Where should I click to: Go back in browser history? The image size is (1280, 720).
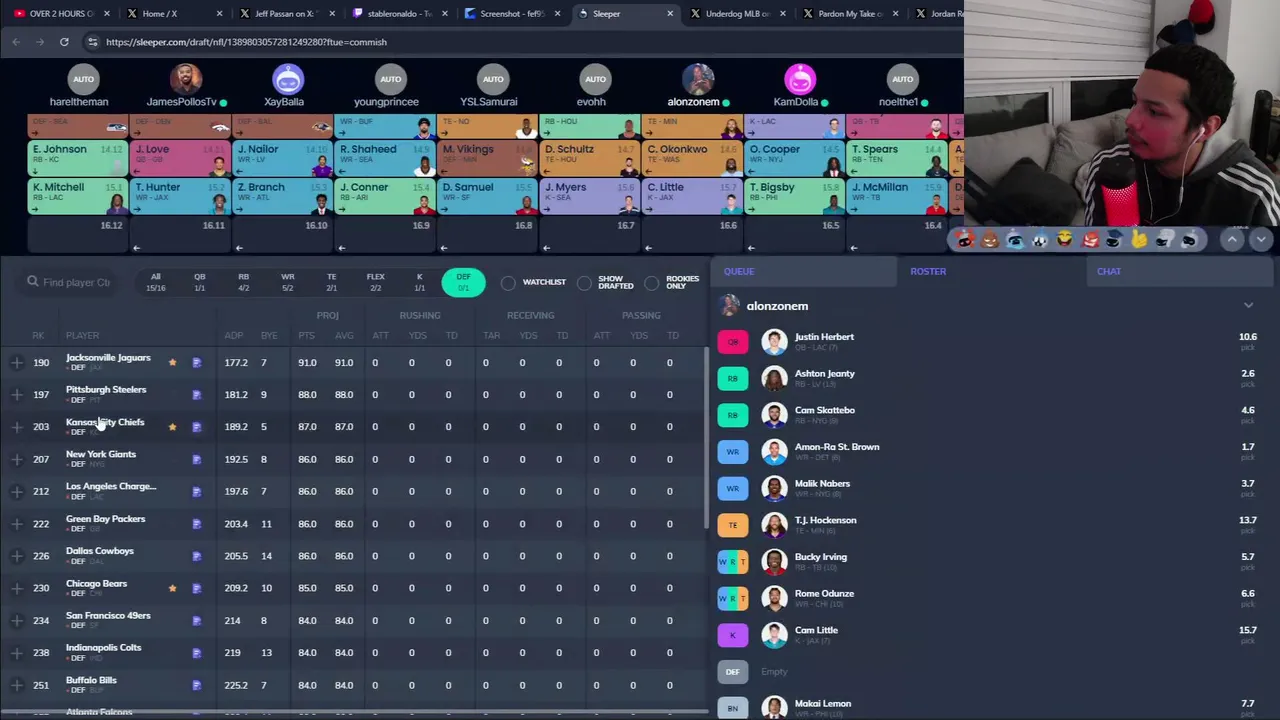pyautogui.click(x=16, y=42)
